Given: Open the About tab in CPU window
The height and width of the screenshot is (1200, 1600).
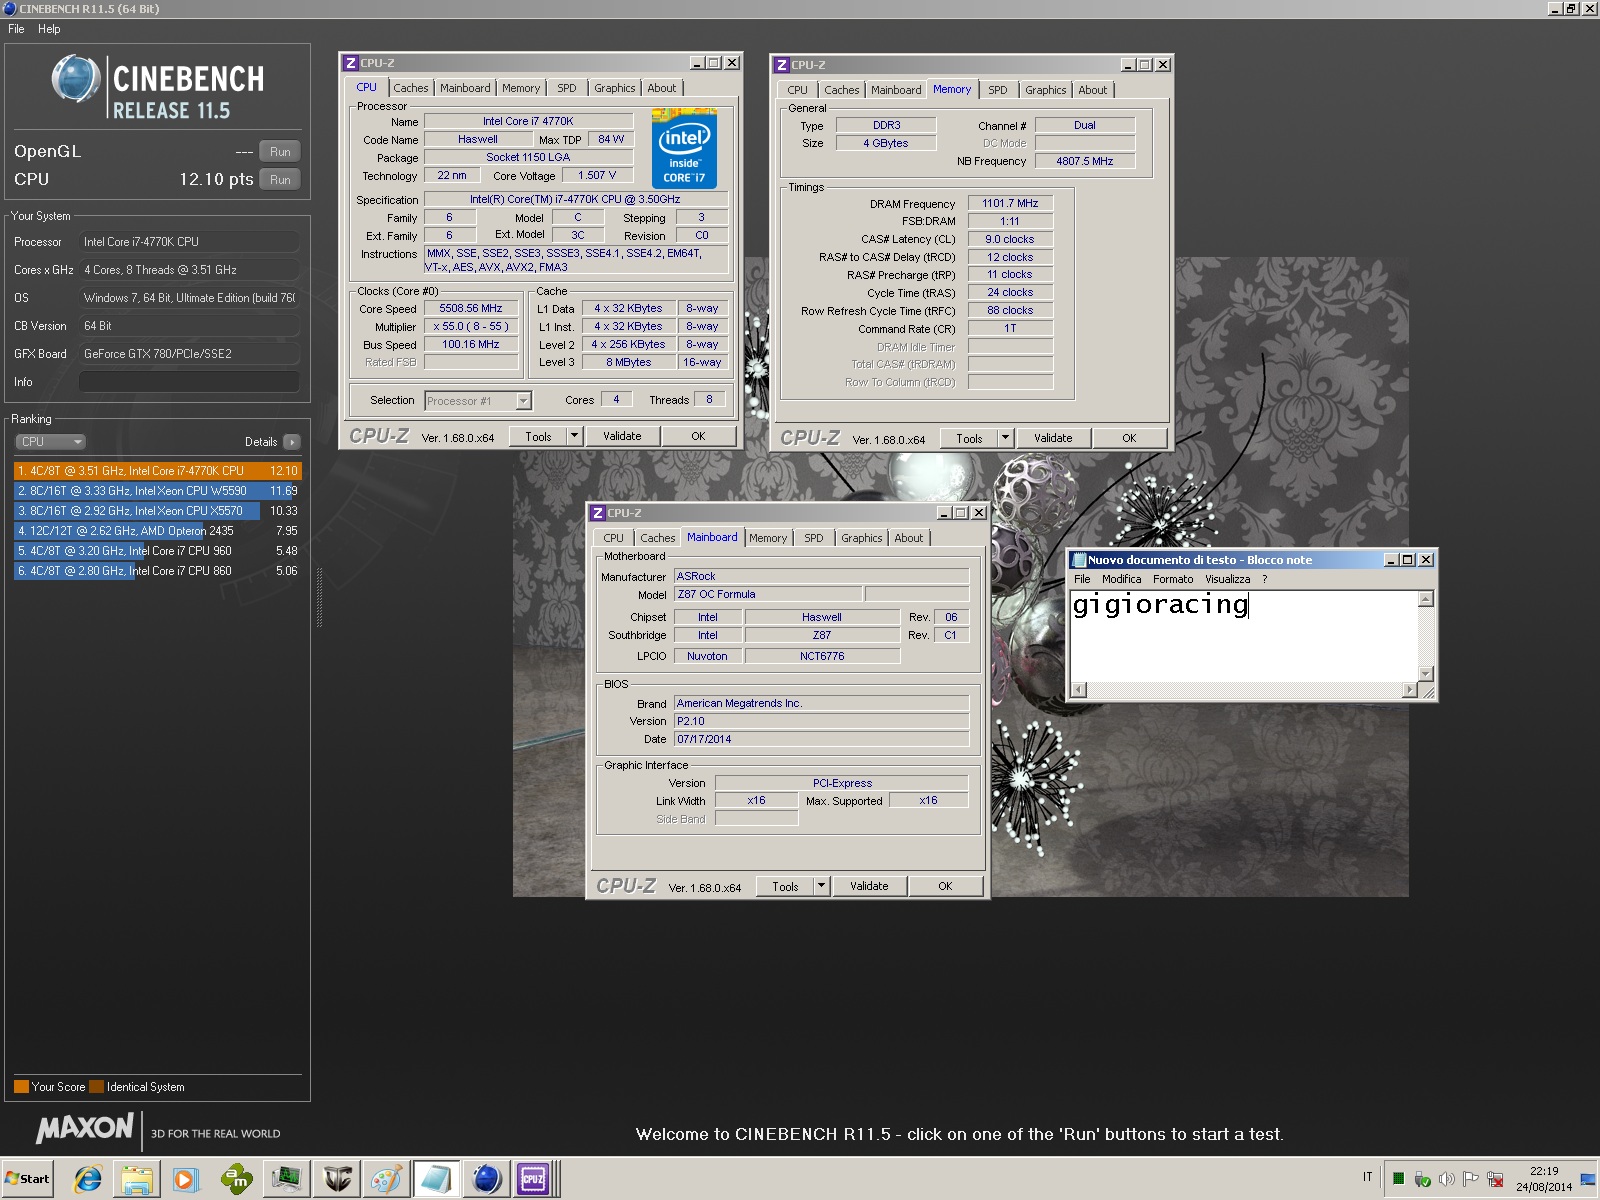Looking at the screenshot, I should [x=661, y=88].
